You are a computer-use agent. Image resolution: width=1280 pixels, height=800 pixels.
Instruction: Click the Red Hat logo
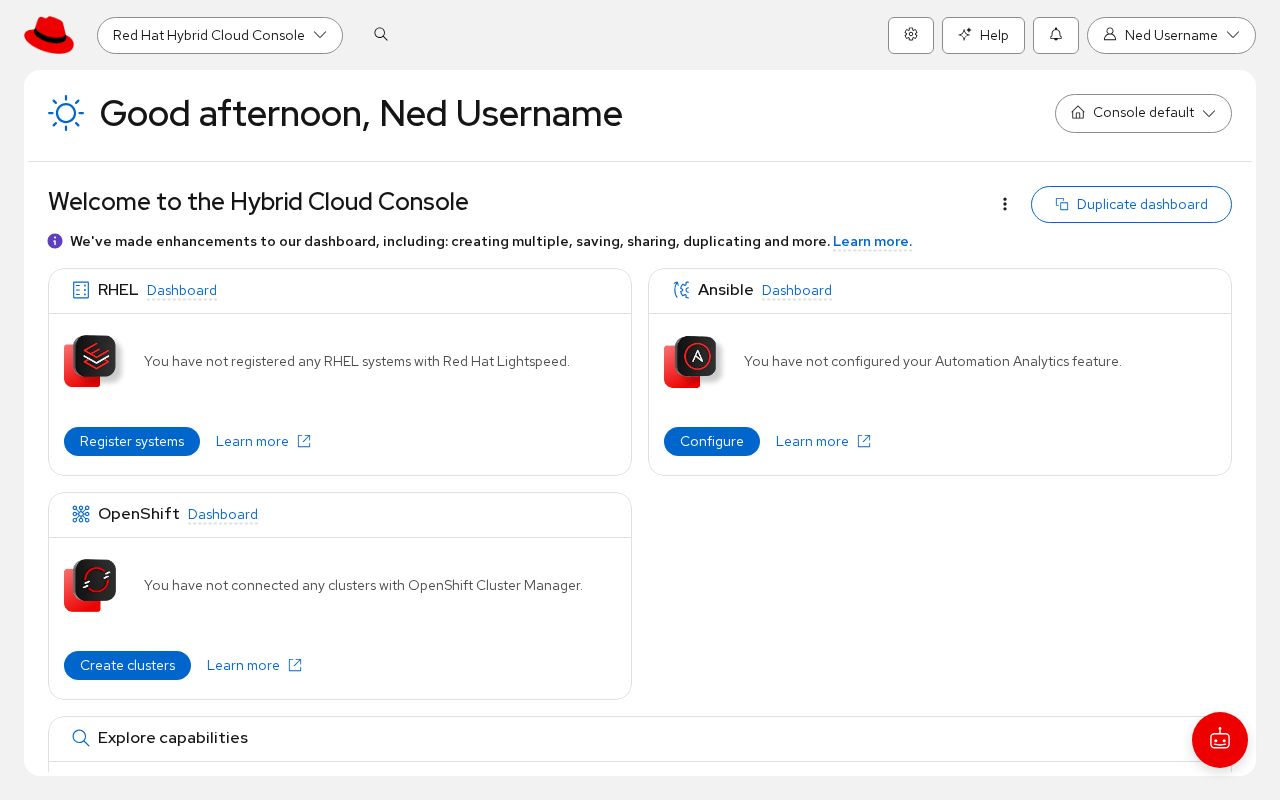[x=49, y=35]
